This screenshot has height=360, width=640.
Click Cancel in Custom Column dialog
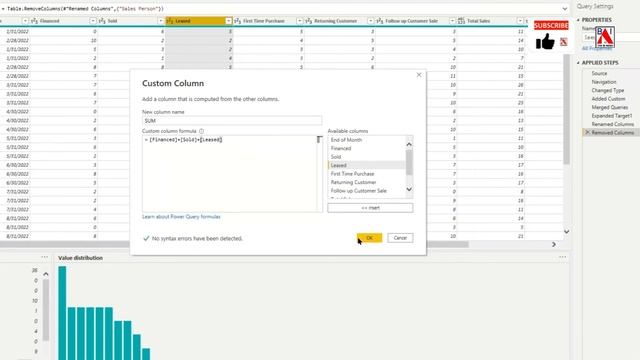400,238
